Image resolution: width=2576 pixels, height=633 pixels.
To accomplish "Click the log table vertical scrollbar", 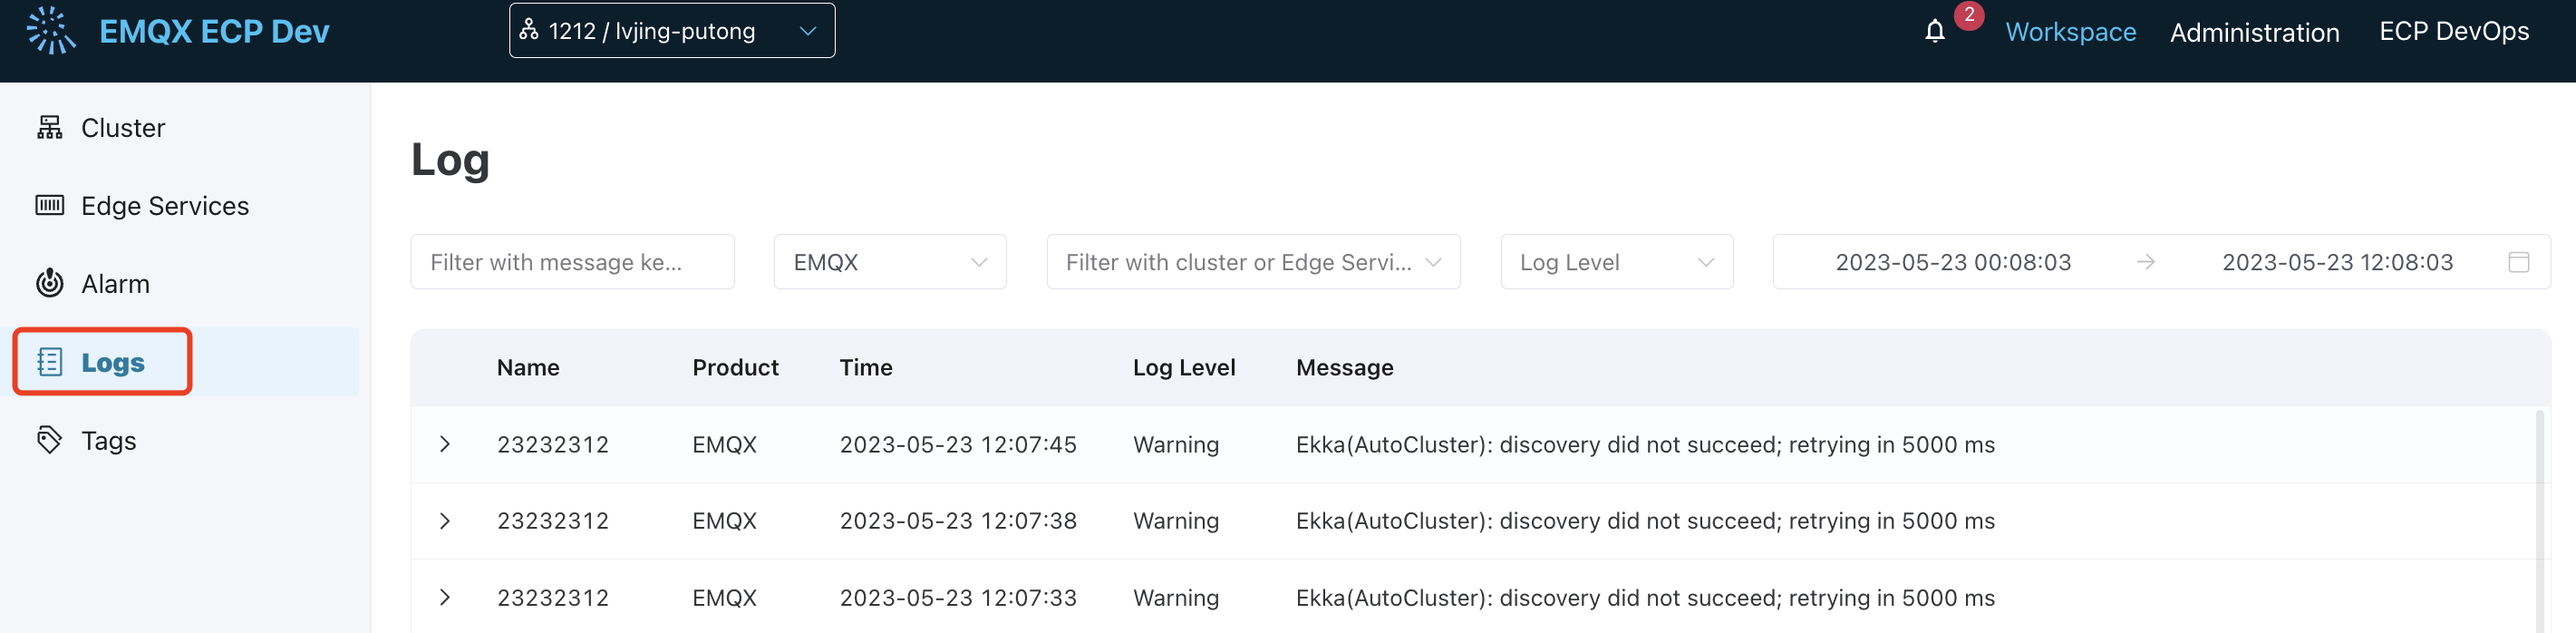I will 2540,520.
